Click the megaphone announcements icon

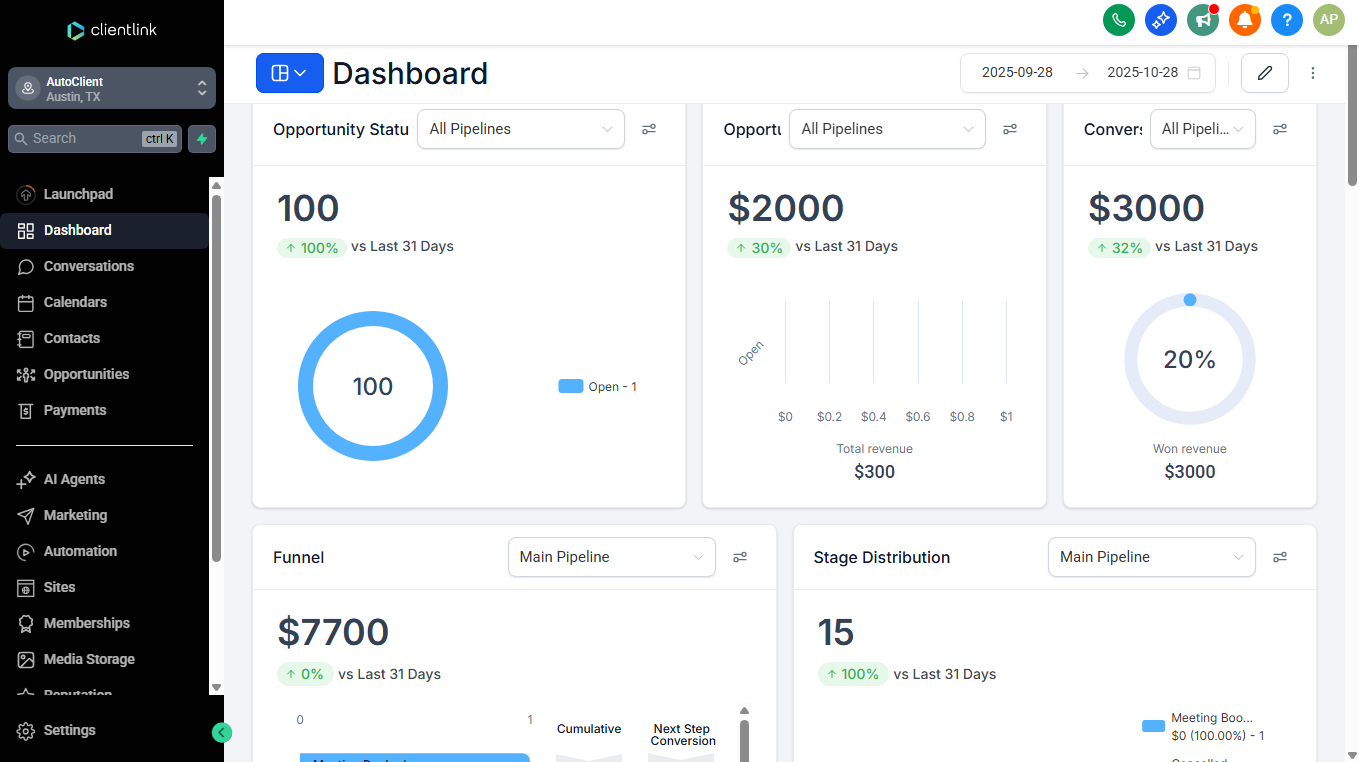(1202, 19)
